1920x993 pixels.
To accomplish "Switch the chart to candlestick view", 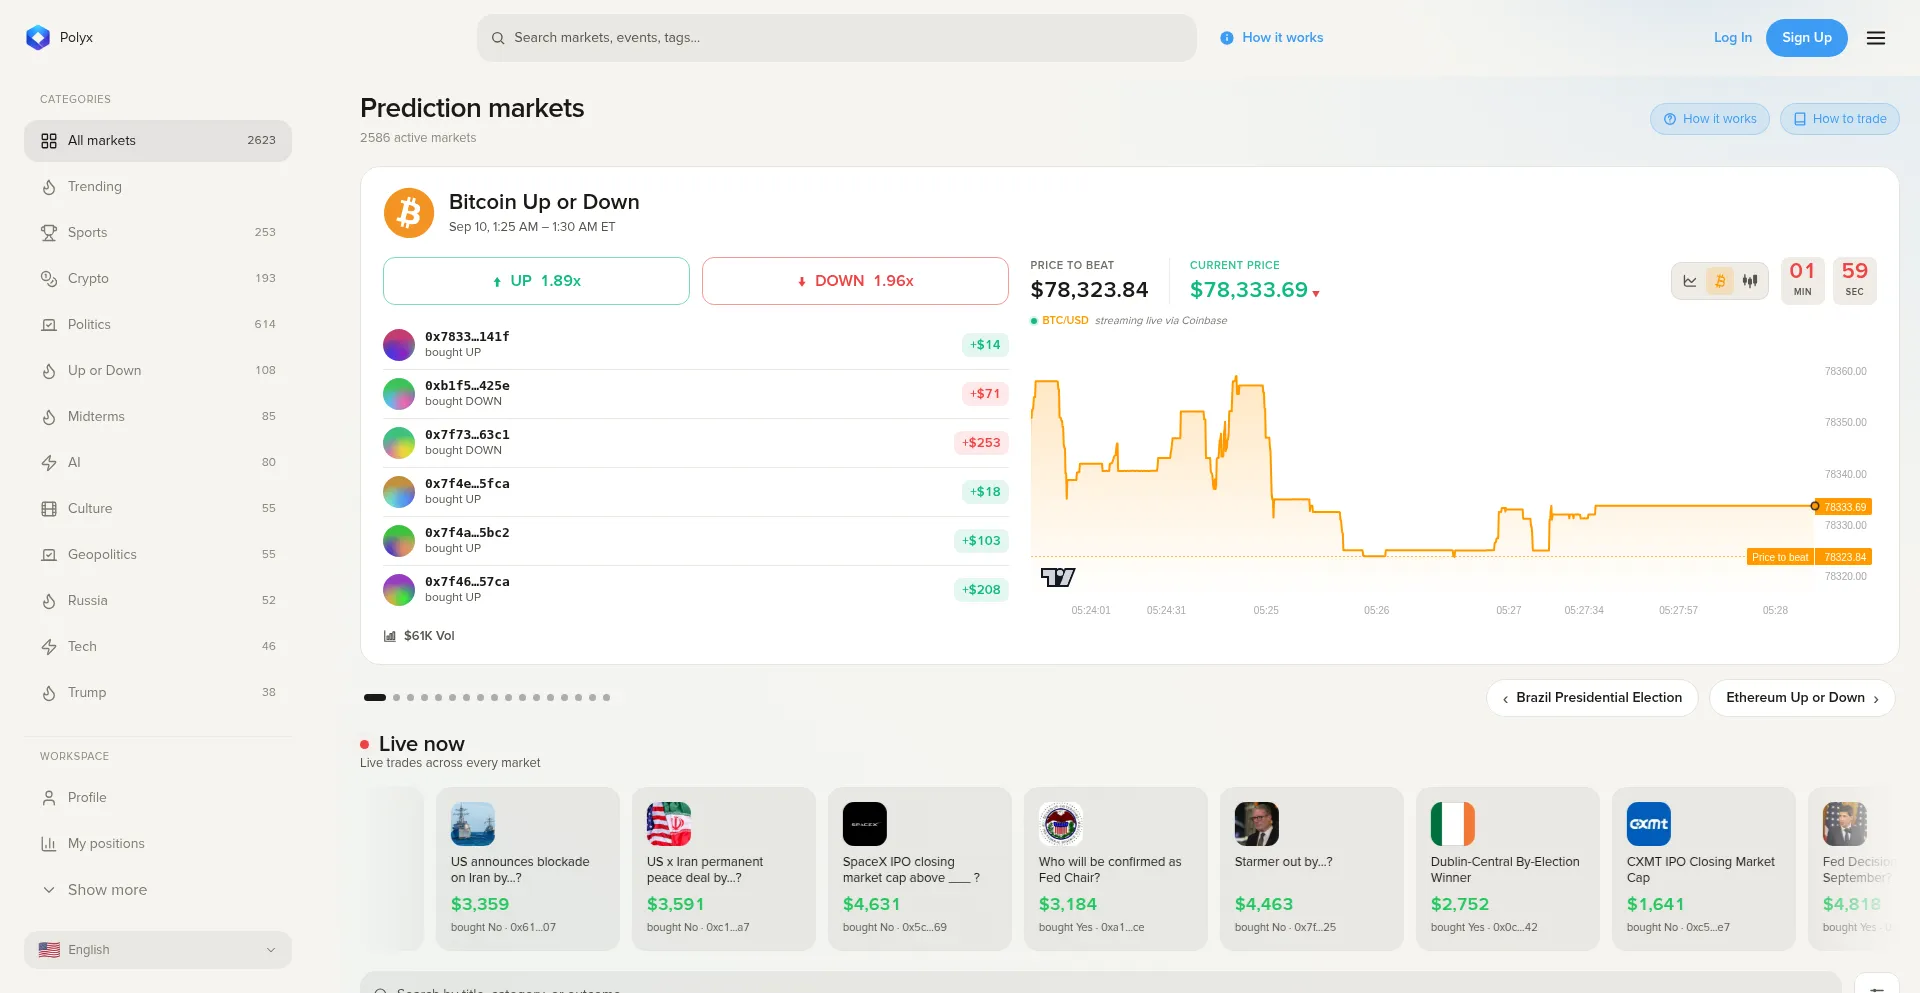I will coord(1750,281).
